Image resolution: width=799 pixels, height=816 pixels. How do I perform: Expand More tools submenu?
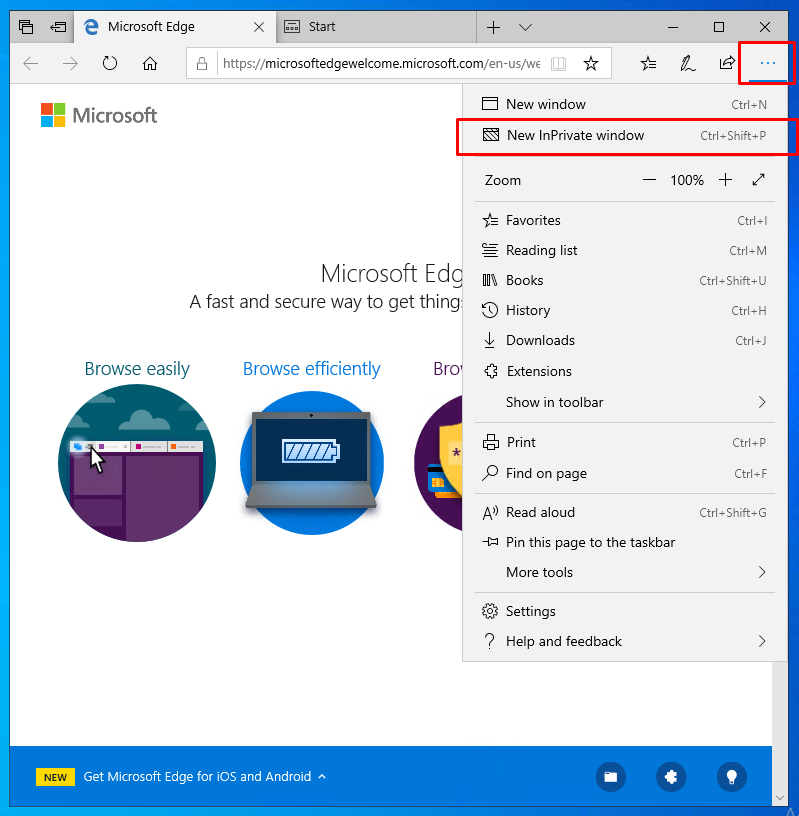[625, 572]
